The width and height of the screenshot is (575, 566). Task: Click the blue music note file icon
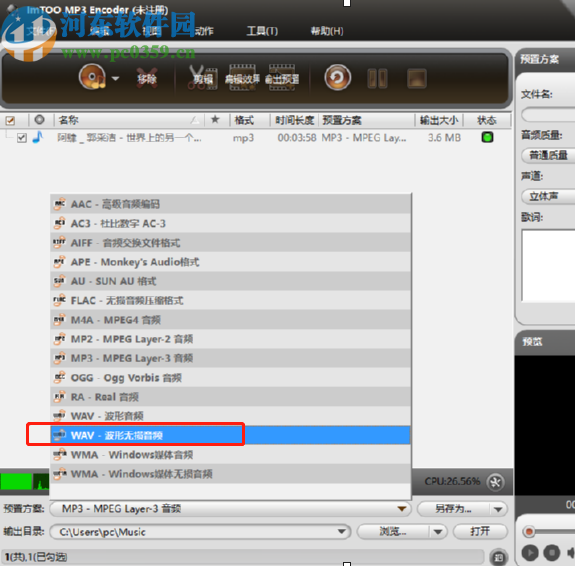coord(38,137)
